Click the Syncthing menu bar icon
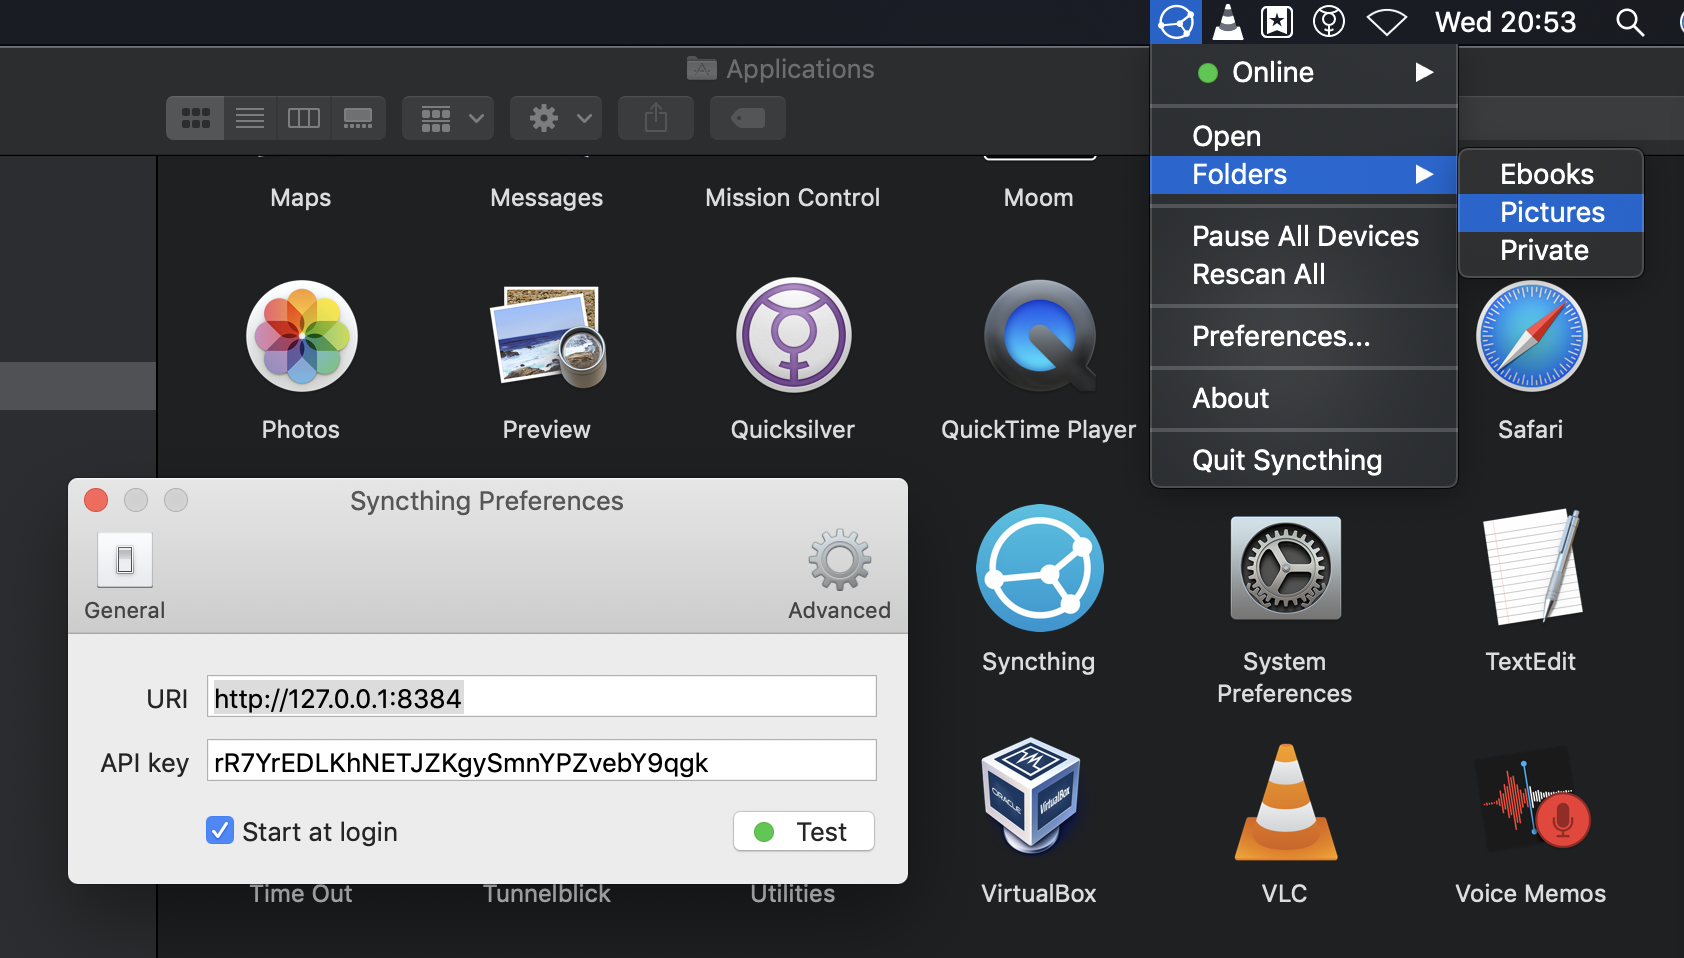This screenshot has width=1684, height=958. click(1176, 21)
